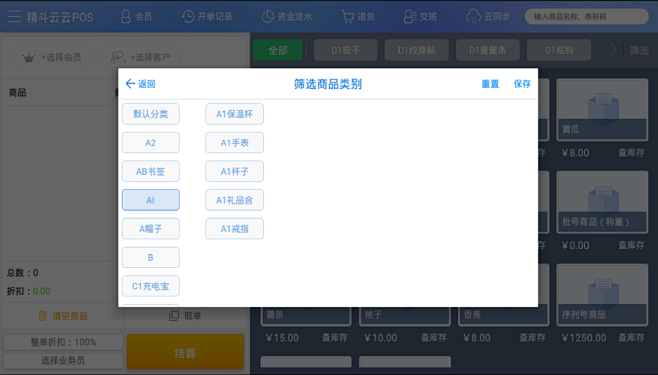Check stock for 批号商品 via 查库存
The image size is (658, 375).
(x=631, y=245)
